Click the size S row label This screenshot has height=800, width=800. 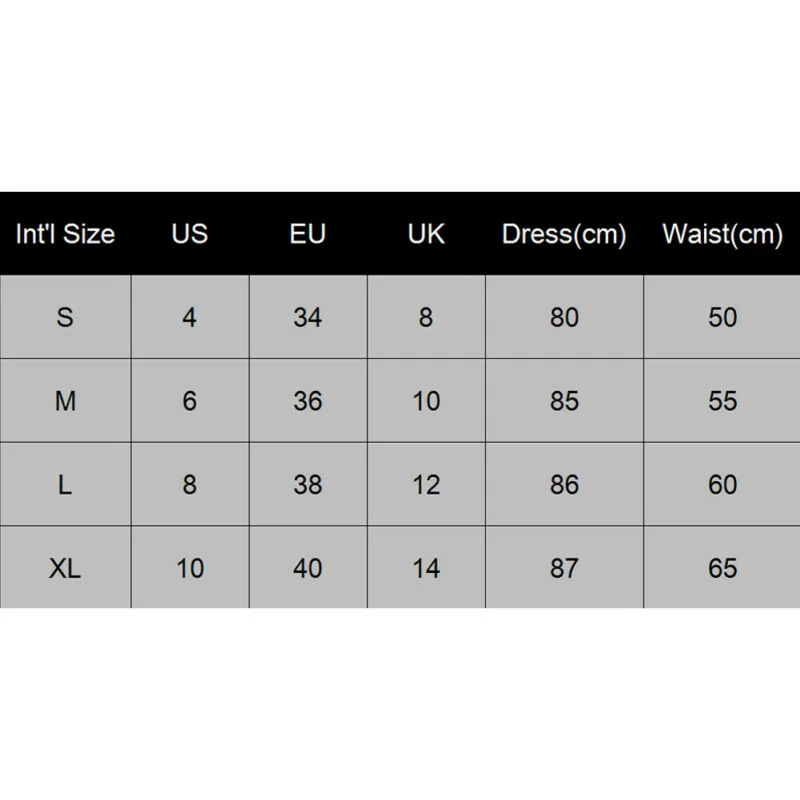click(65, 317)
